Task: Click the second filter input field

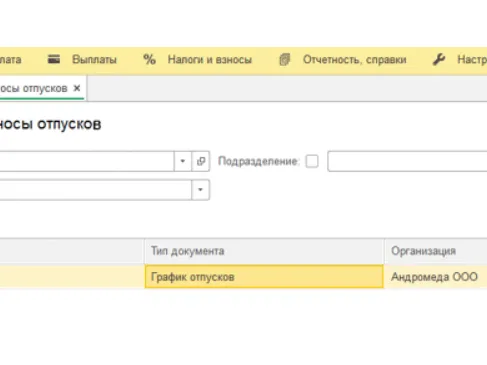Action: click(96, 190)
